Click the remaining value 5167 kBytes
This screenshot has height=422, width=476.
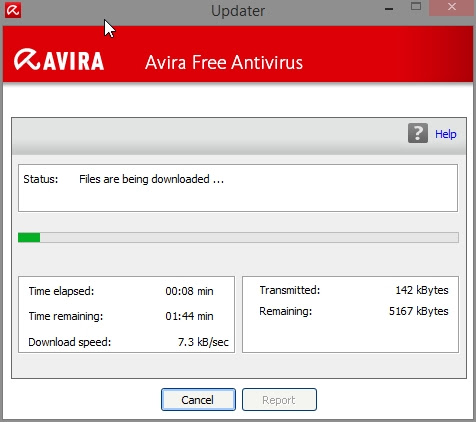419,311
